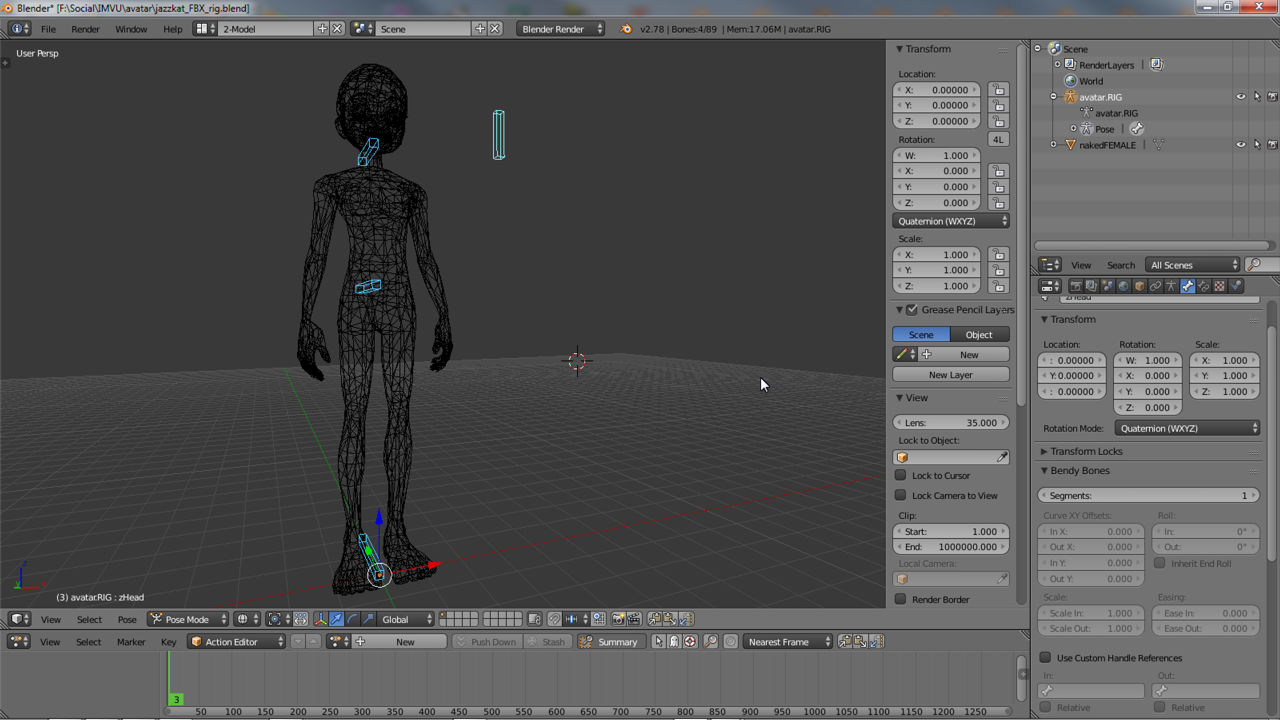
Task: Open the Quaternion Rotation Mode dropdown
Action: point(1186,427)
